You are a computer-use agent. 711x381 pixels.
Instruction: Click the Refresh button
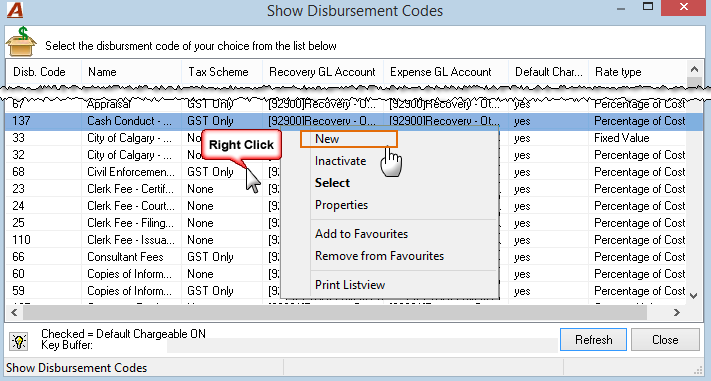[593, 340]
